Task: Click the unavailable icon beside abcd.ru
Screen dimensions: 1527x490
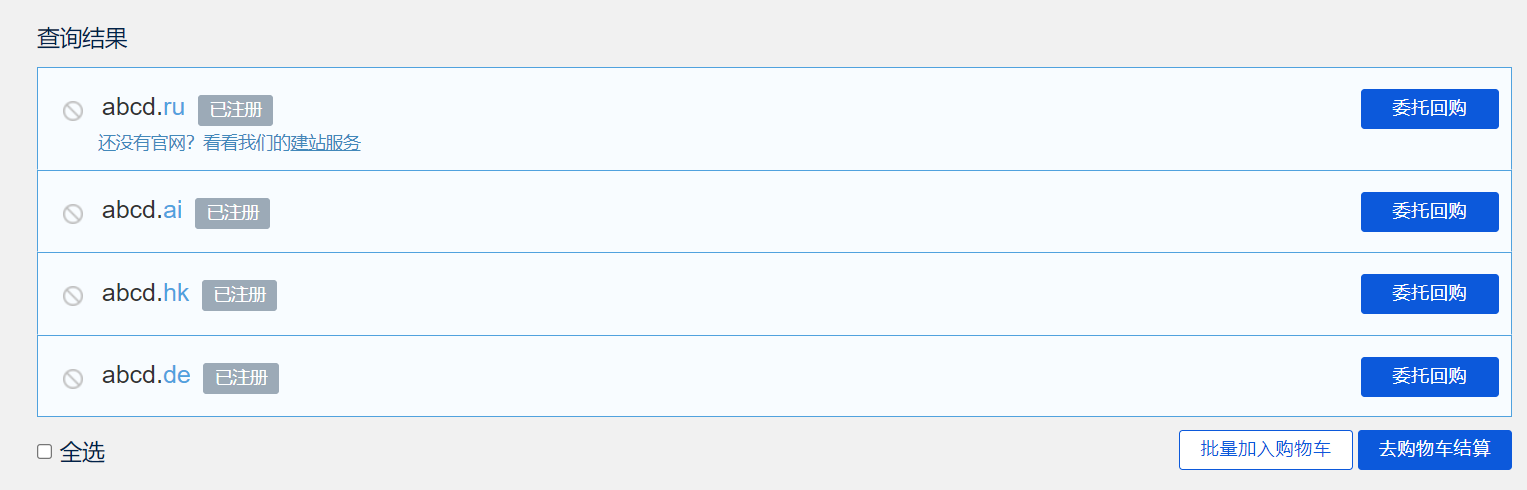Action: pyautogui.click(x=73, y=111)
